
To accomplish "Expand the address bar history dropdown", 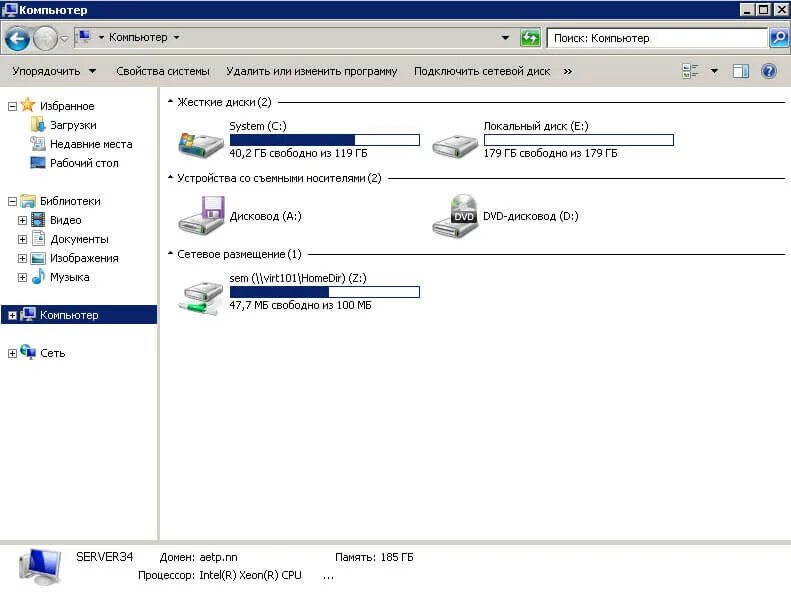I will [505, 38].
